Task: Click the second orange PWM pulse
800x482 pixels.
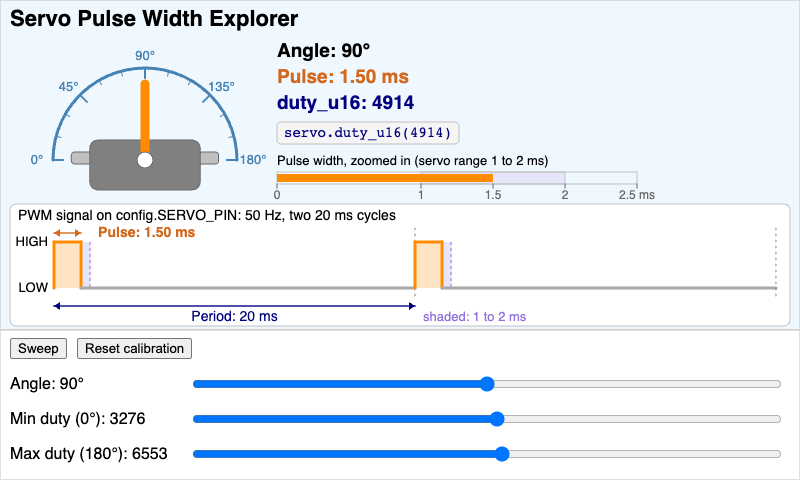Action: click(428, 265)
